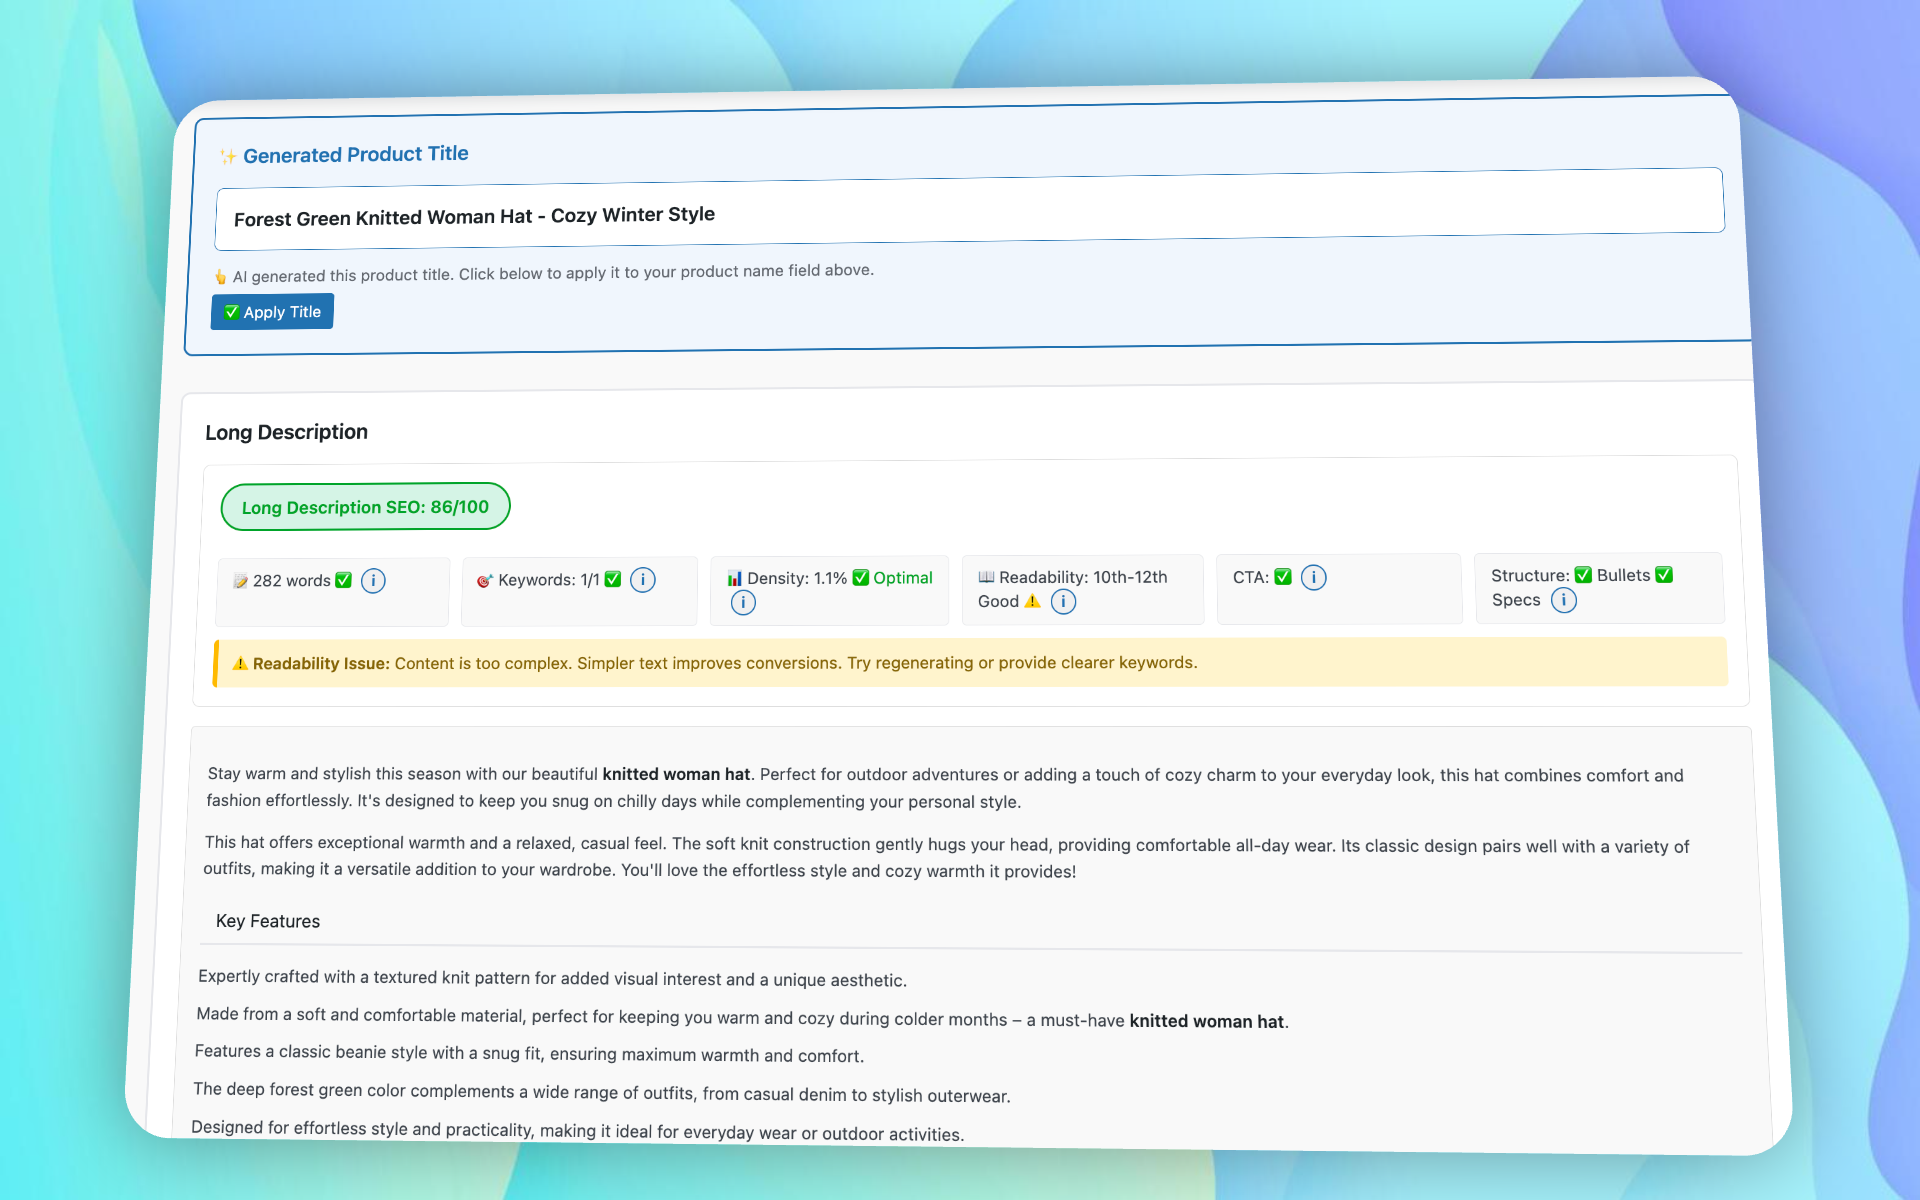Click the notepad icon before 282 words
The height and width of the screenshot is (1200, 1920).
tap(240, 581)
